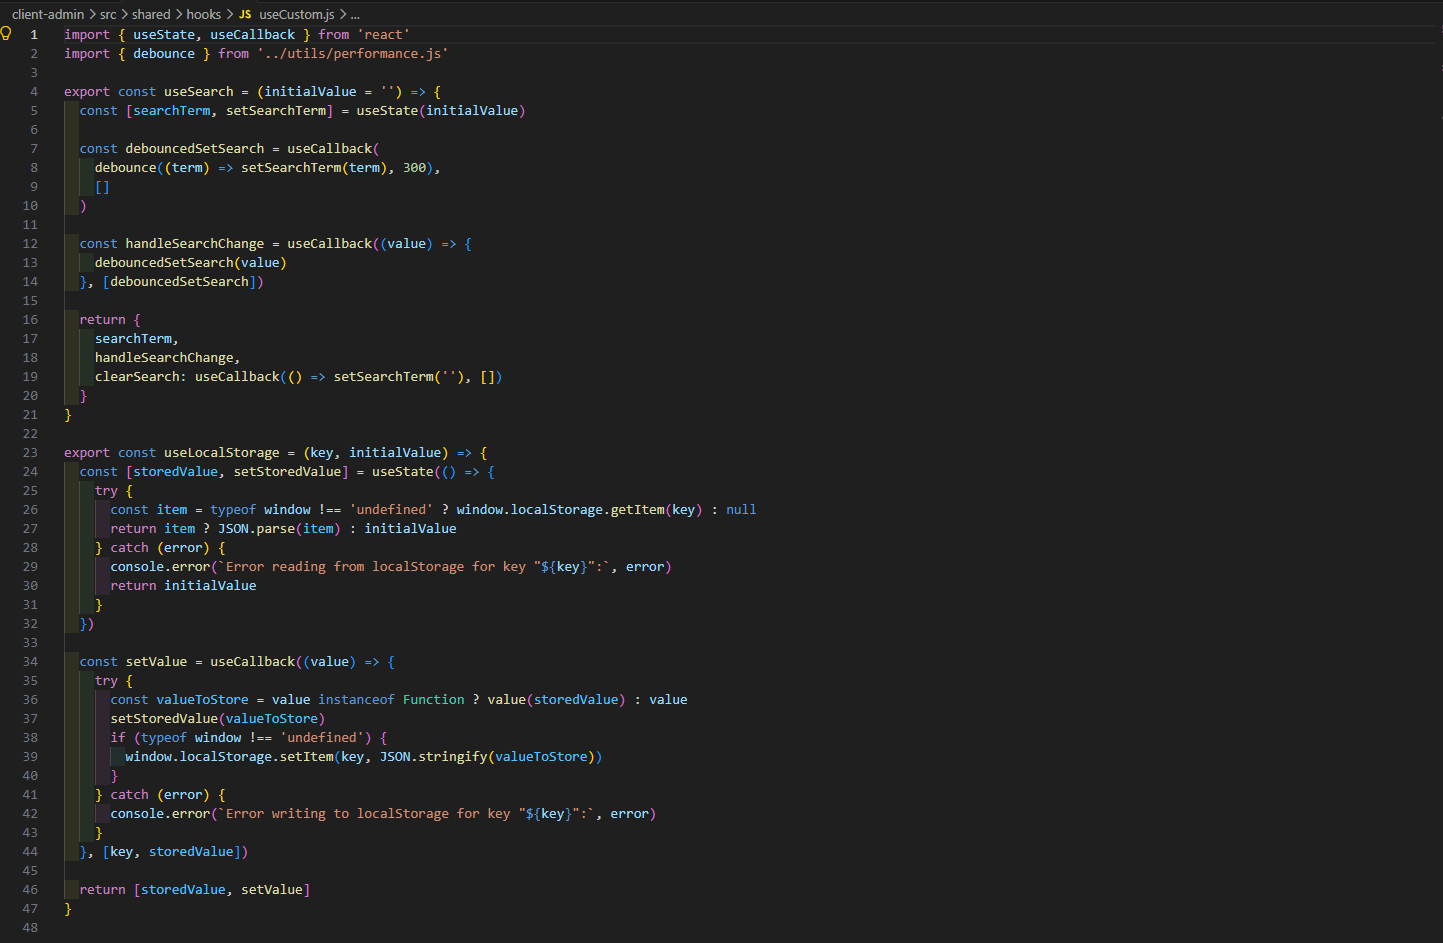Select line number 12 in gutter
Image resolution: width=1443 pixels, height=943 pixels.
(30, 243)
